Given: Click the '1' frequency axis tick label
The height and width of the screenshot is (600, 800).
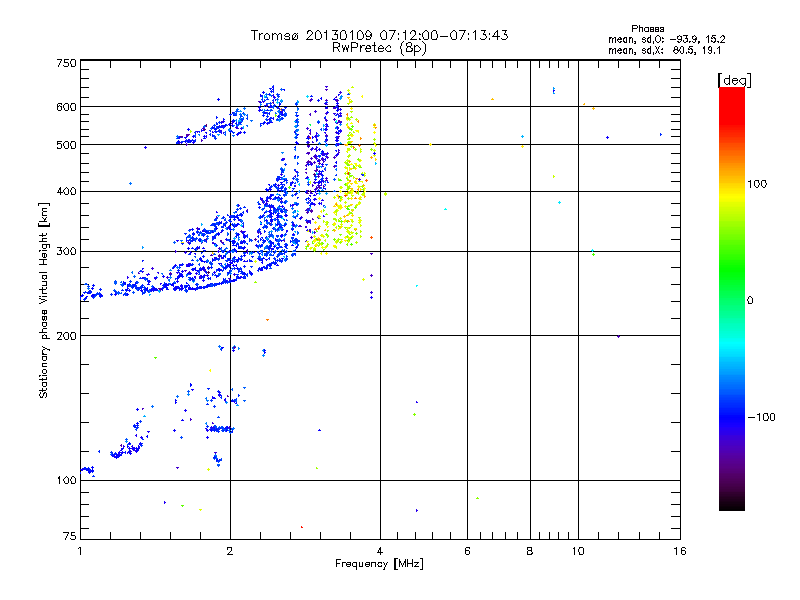Looking at the screenshot, I should 80,551.
